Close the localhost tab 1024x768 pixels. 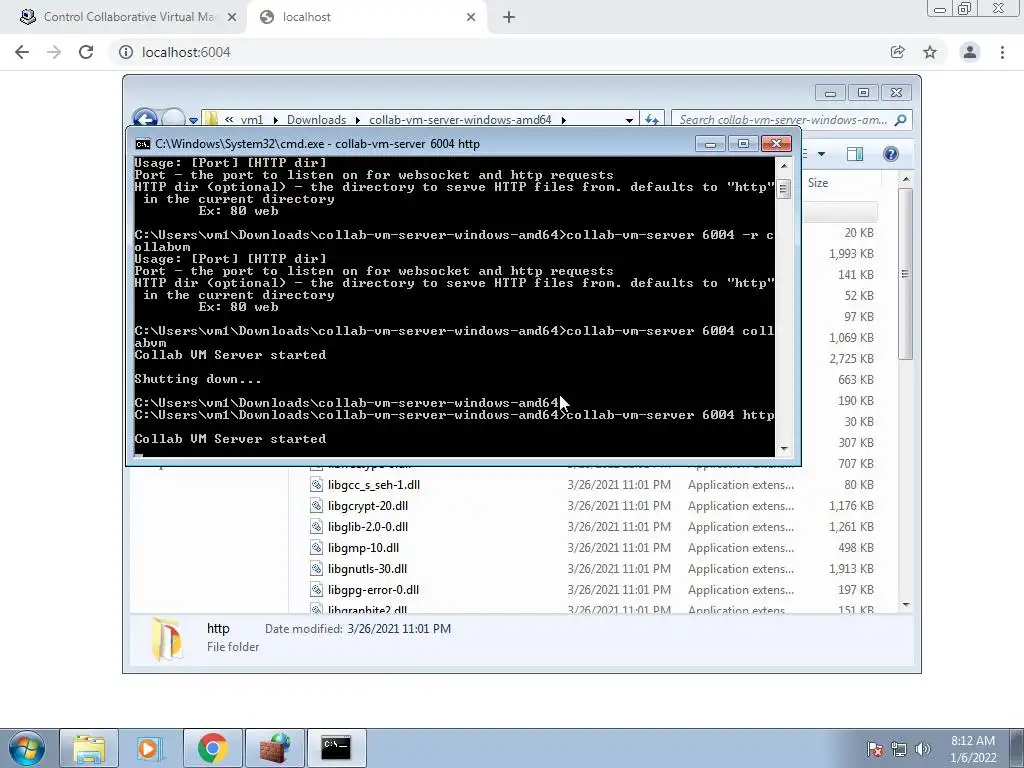click(x=471, y=17)
